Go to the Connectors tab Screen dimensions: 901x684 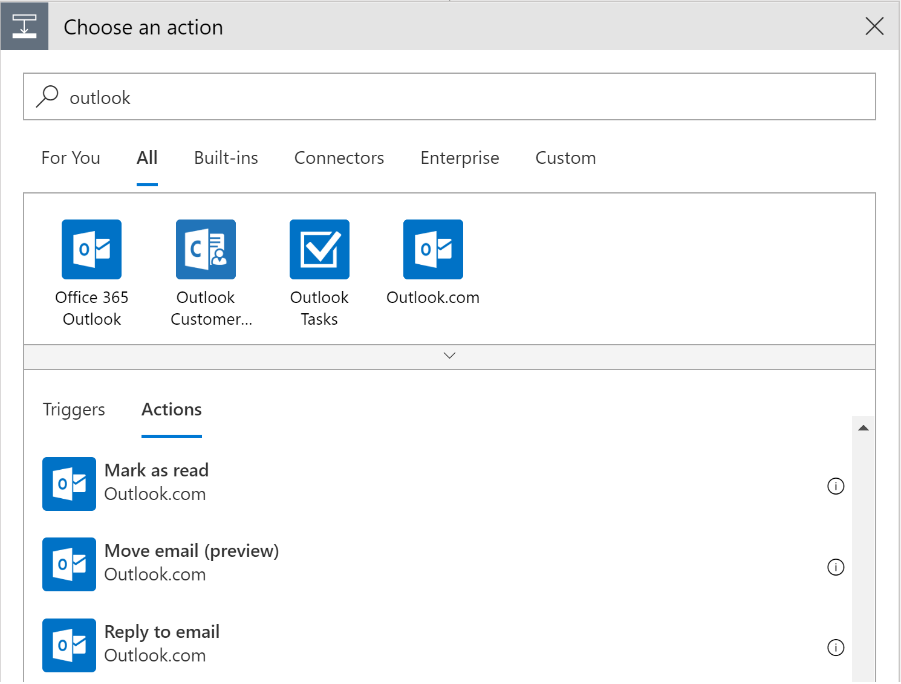coord(339,158)
